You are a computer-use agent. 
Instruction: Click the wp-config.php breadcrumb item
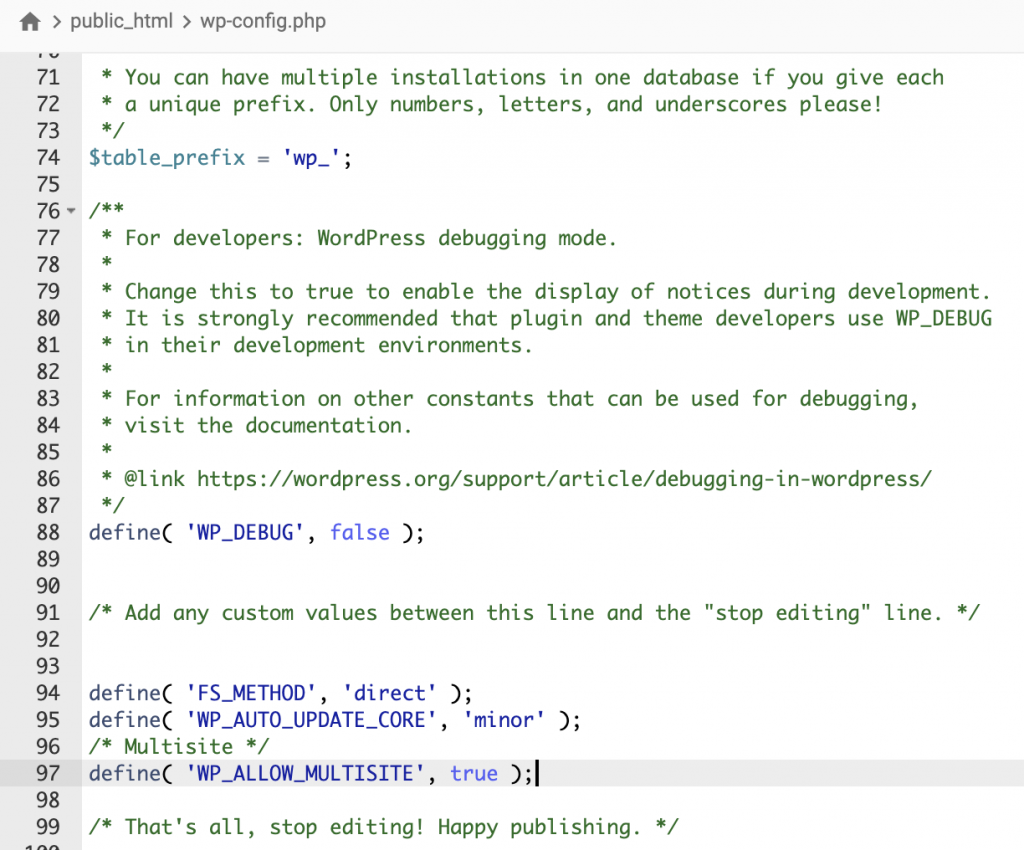point(261,21)
